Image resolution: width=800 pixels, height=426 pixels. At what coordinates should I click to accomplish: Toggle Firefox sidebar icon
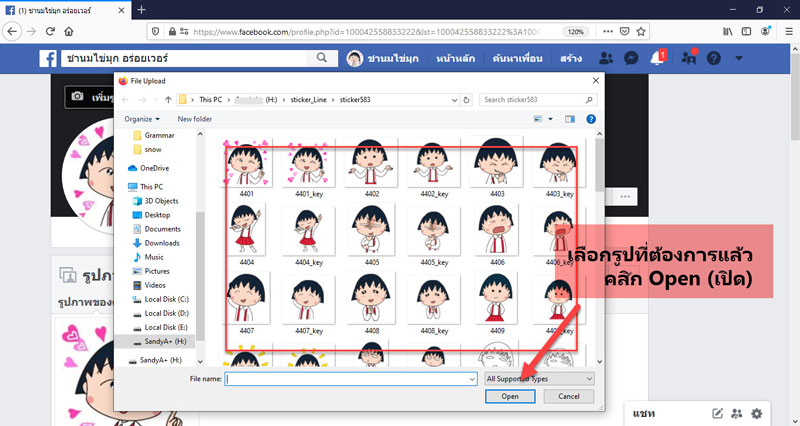746,32
